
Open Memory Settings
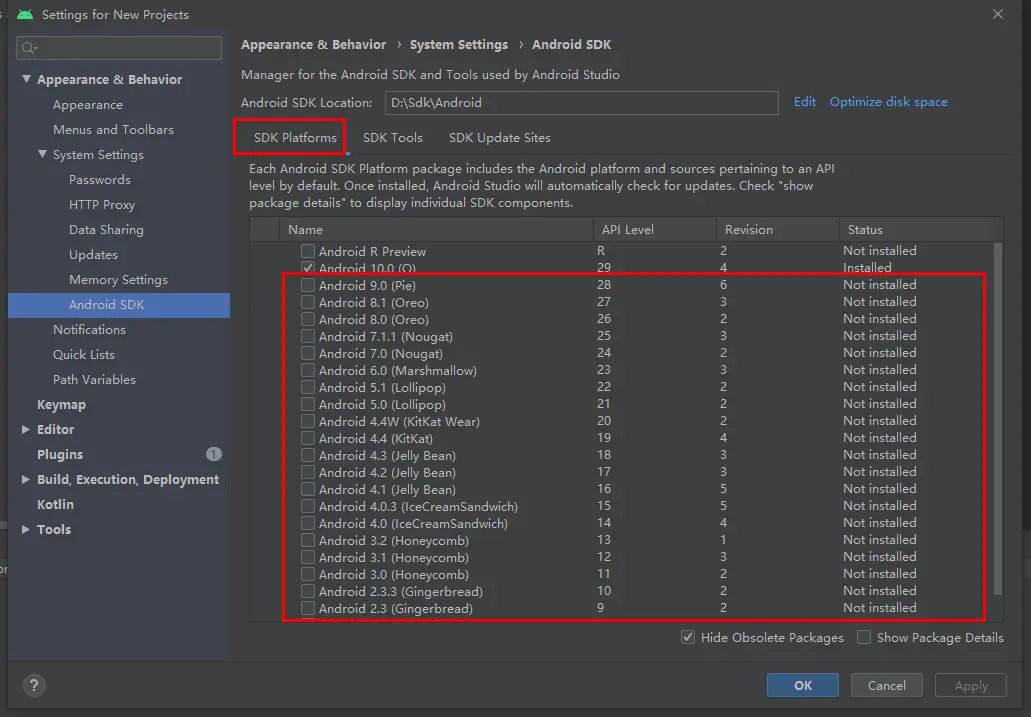click(118, 280)
